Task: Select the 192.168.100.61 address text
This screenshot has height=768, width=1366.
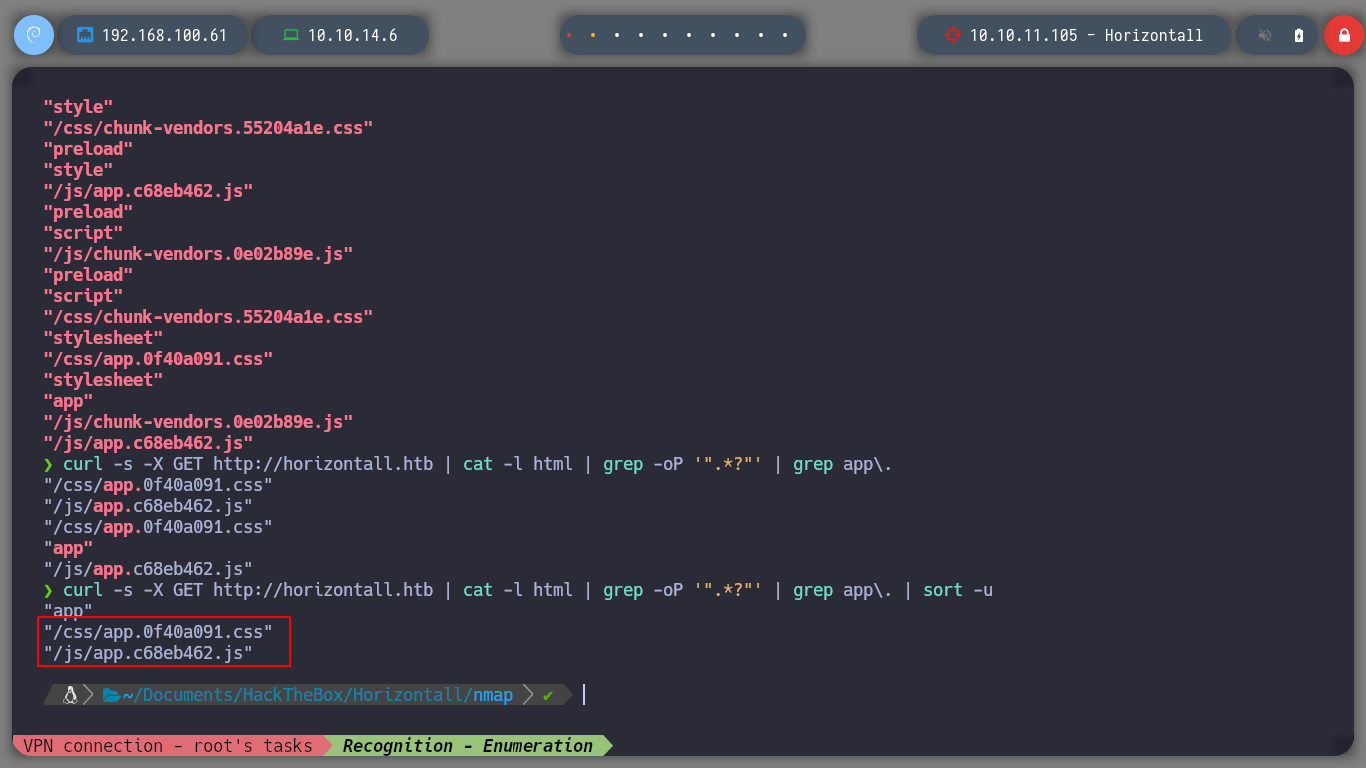Action: pos(164,35)
